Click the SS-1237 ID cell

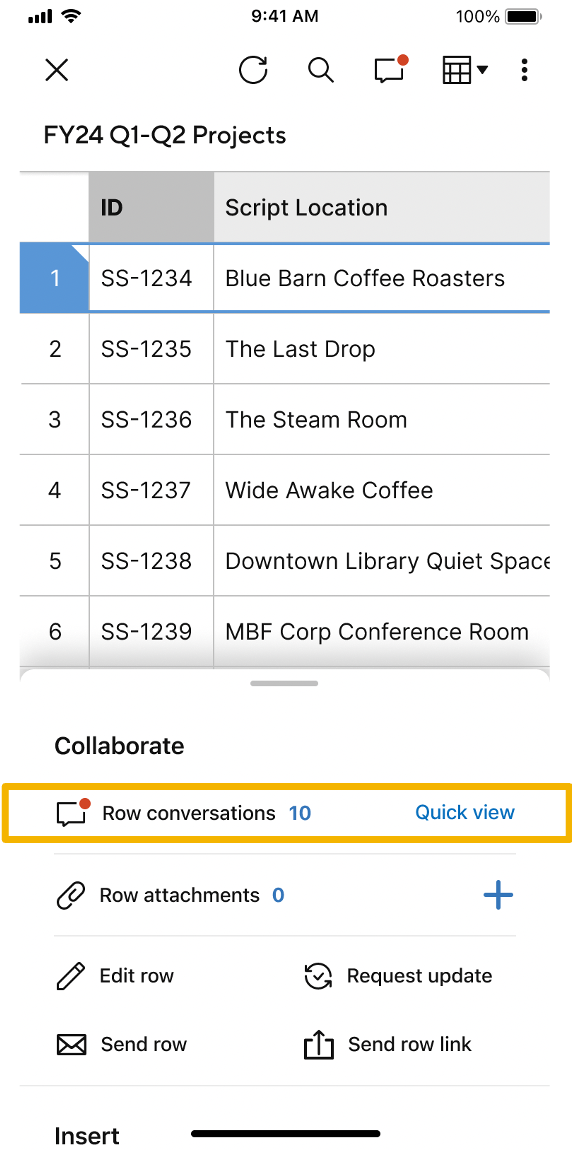click(152, 490)
